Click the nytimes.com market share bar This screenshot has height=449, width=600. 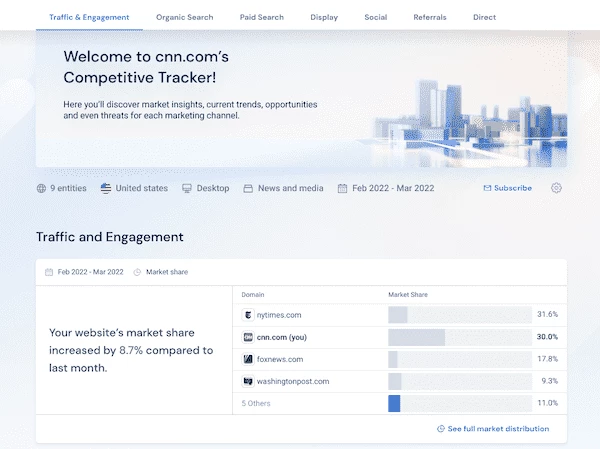tap(460, 315)
